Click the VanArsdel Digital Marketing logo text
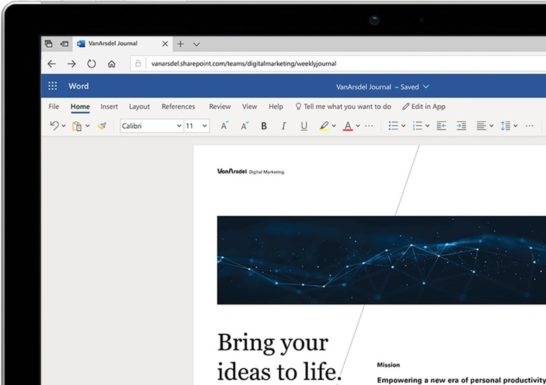This screenshot has height=385, width=546. pos(251,171)
